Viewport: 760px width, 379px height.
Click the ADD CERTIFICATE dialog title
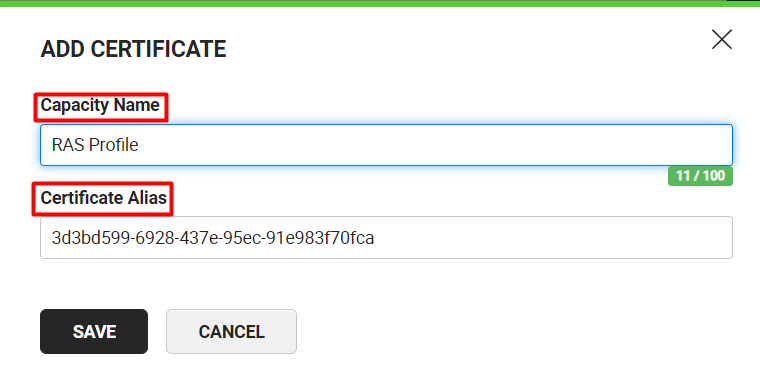tap(133, 49)
